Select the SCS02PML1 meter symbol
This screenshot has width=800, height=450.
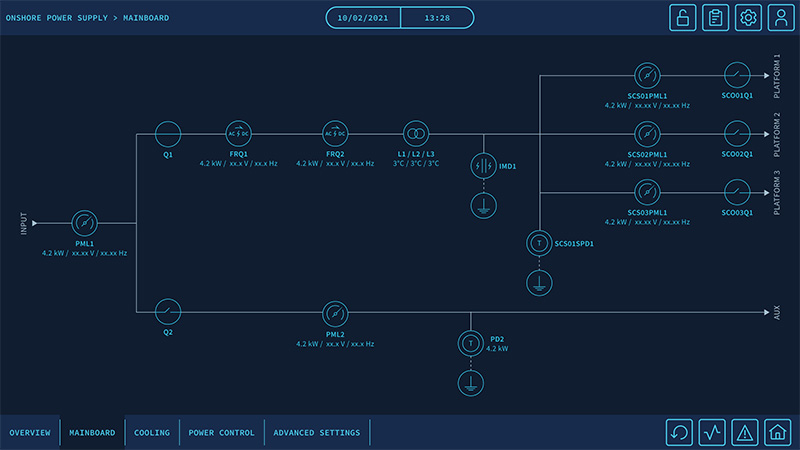click(x=647, y=134)
